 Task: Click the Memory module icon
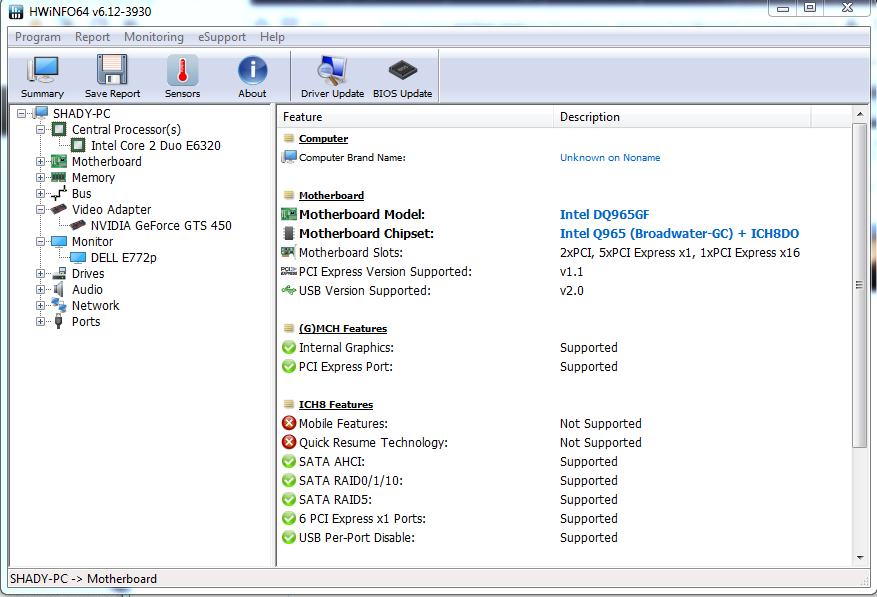tap(59, 177)
